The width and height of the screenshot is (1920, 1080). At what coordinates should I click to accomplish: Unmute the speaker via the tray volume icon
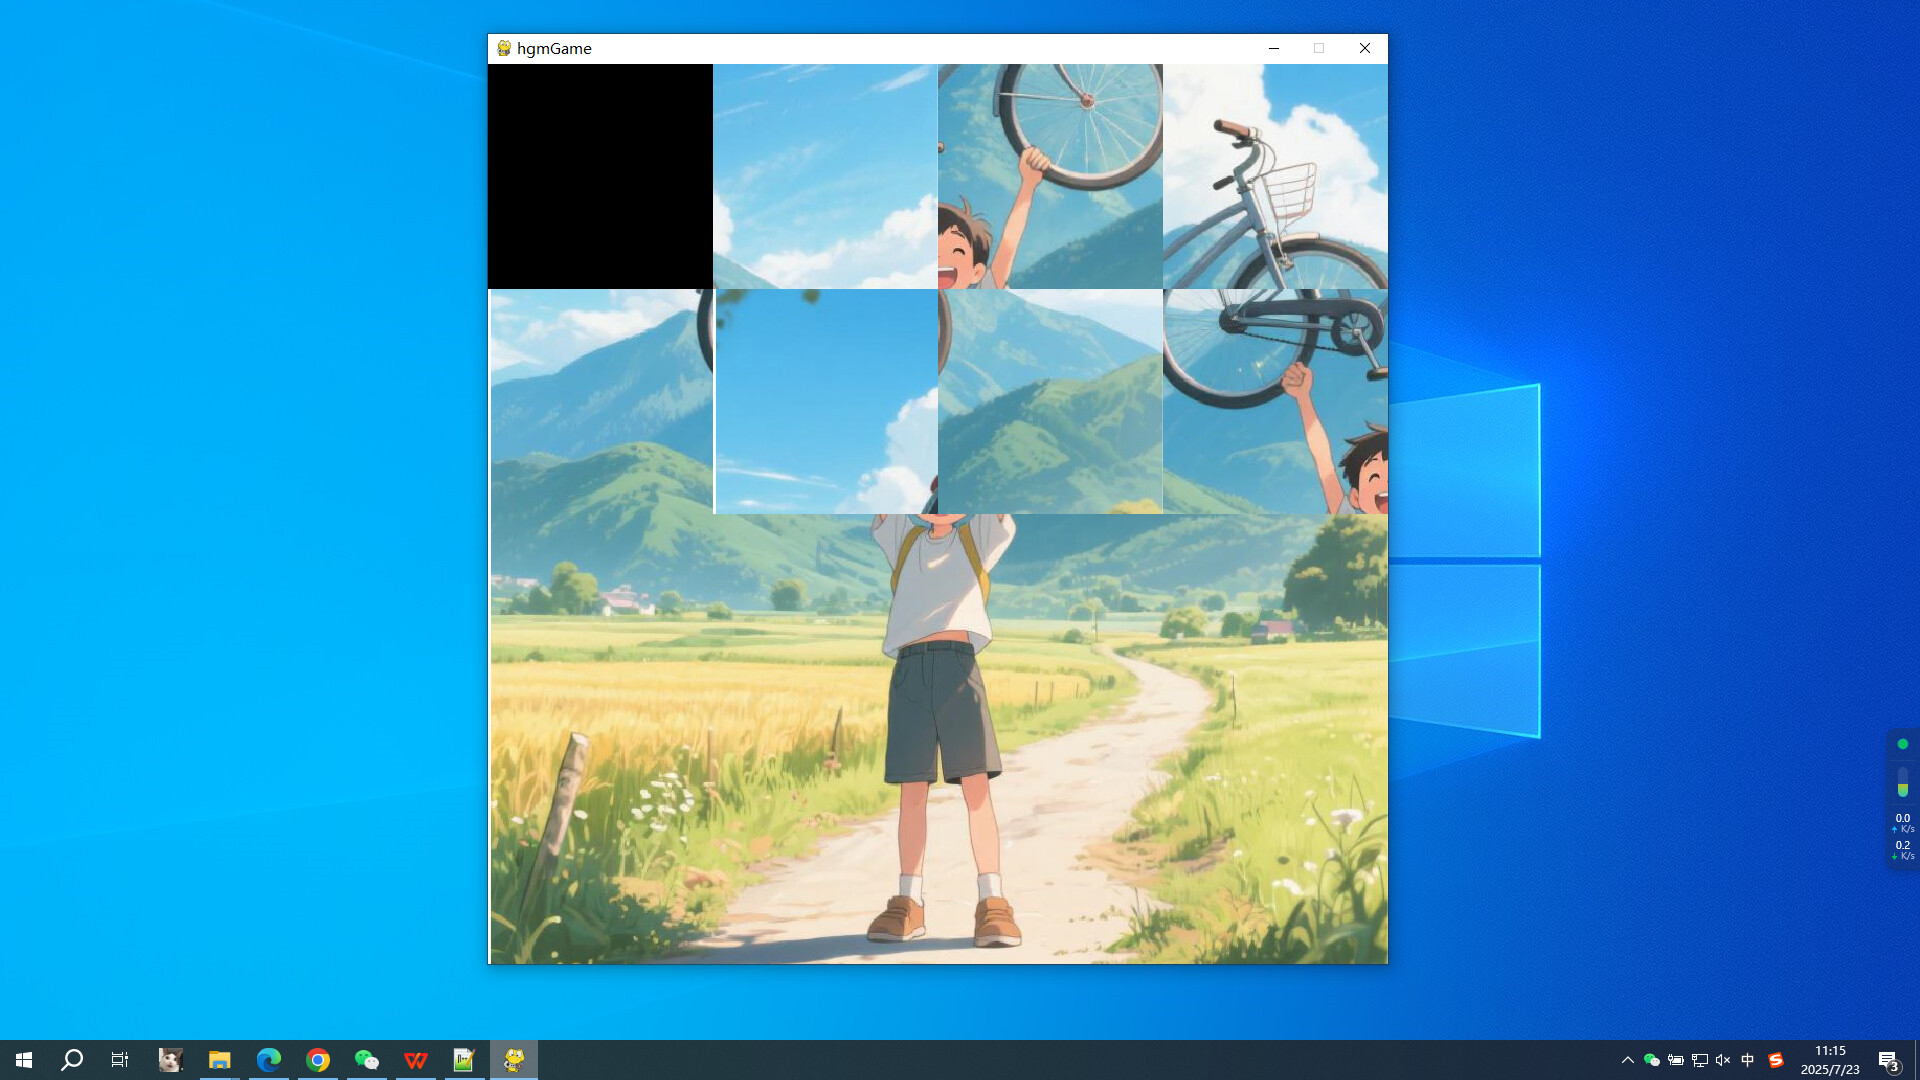[1722, 1059]
